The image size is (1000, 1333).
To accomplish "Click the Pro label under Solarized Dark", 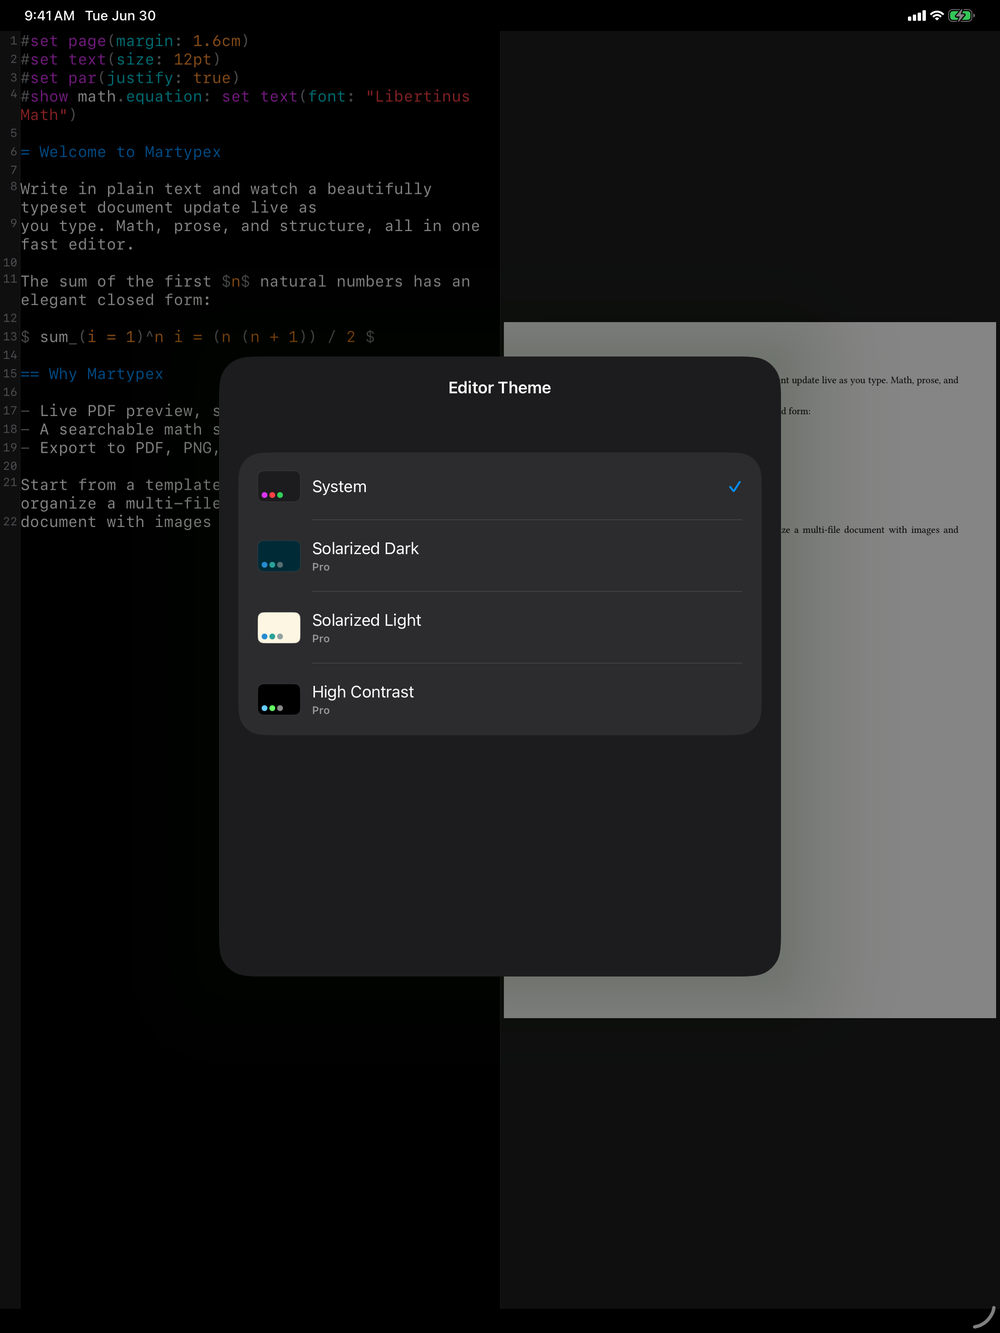I will point(321,567).
